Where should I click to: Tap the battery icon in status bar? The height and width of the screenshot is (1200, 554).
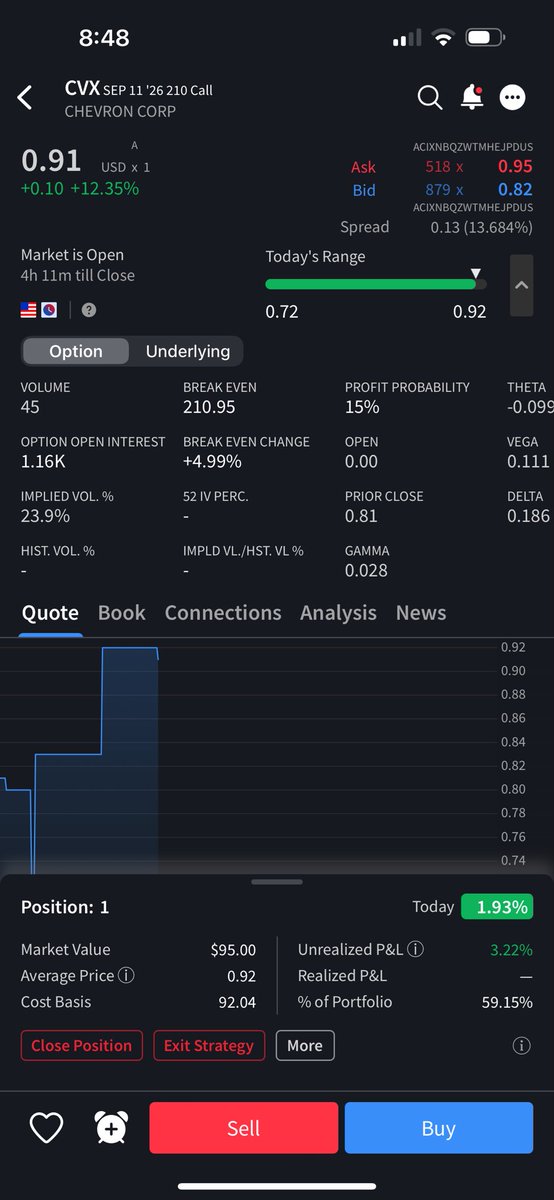tap(485, 38)
